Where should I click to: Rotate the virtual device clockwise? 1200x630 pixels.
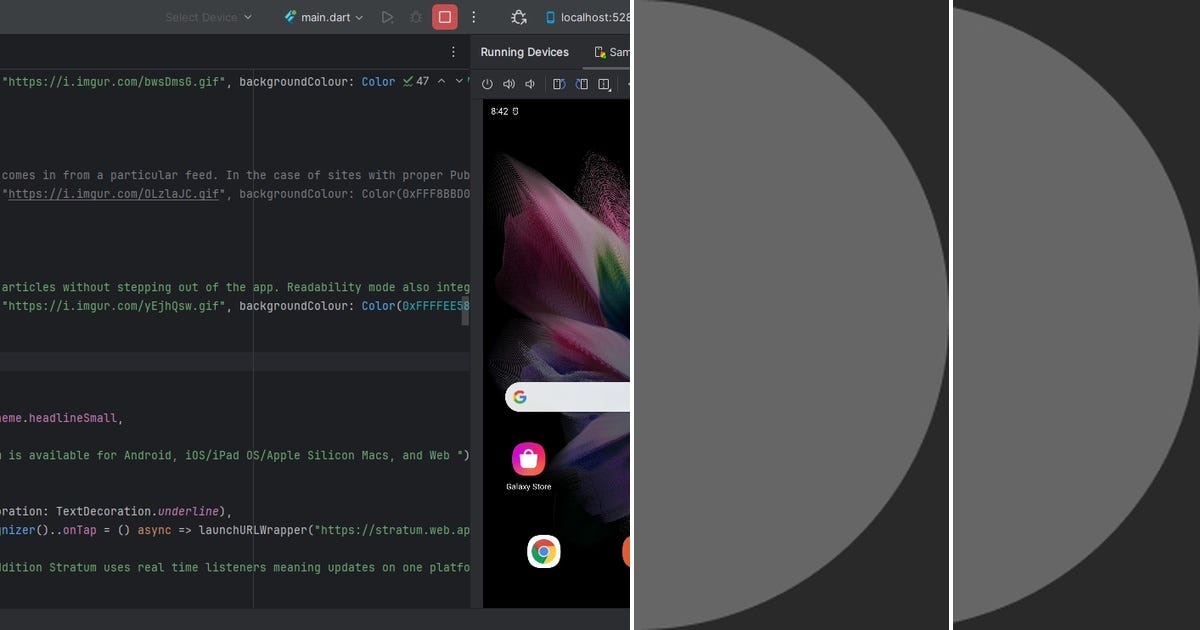[581, 84]
